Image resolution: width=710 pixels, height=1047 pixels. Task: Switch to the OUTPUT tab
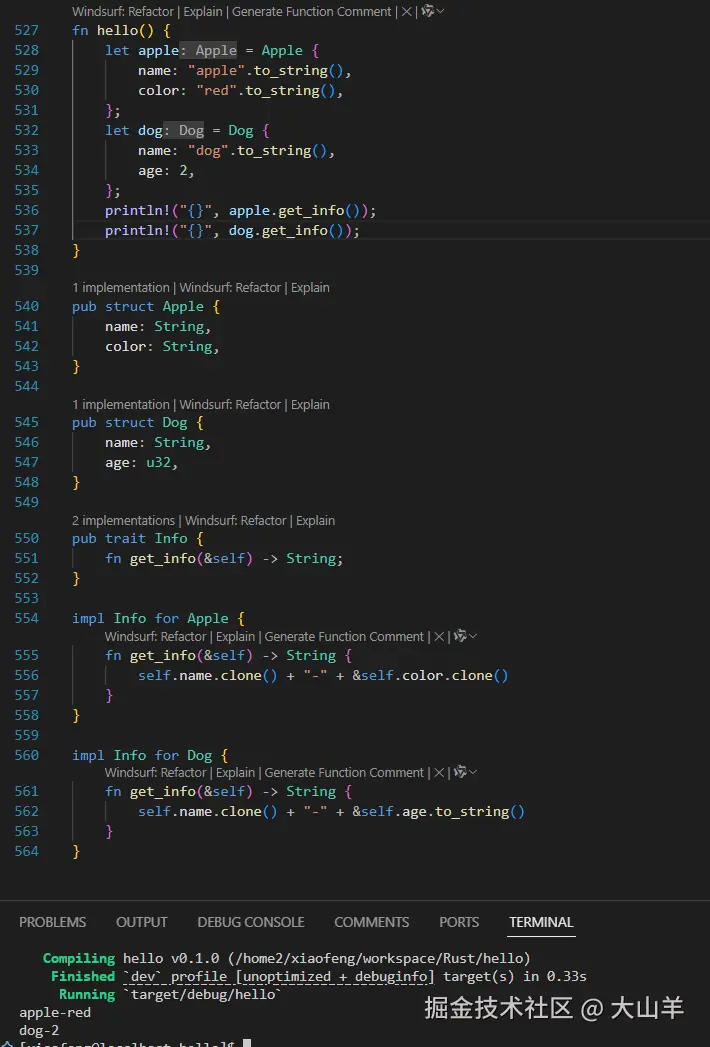(141, 922)
